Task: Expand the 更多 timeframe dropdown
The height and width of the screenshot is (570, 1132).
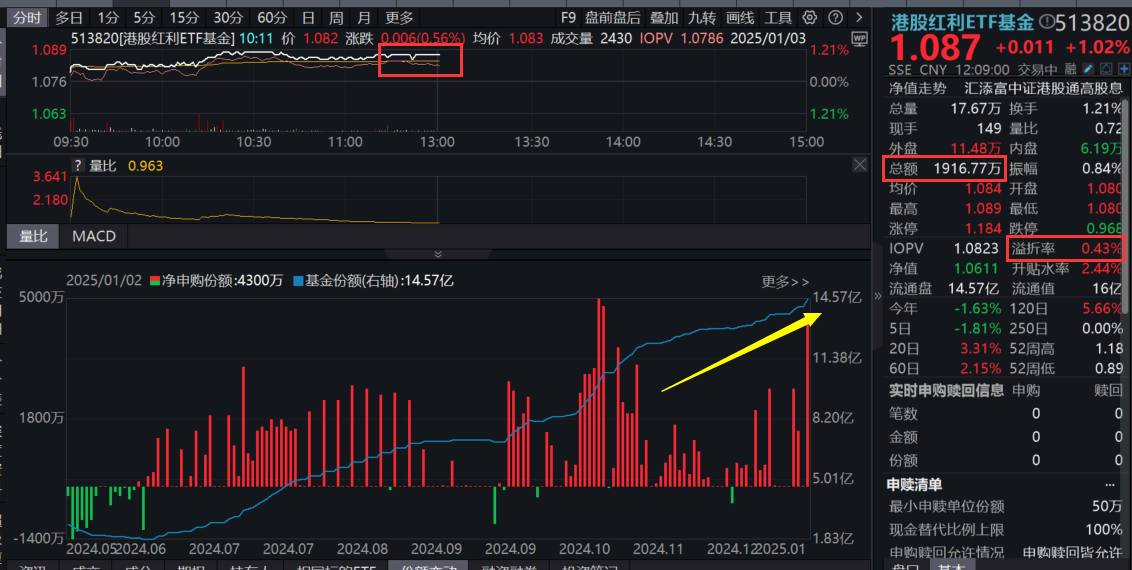Action: (x=399, y=18)
